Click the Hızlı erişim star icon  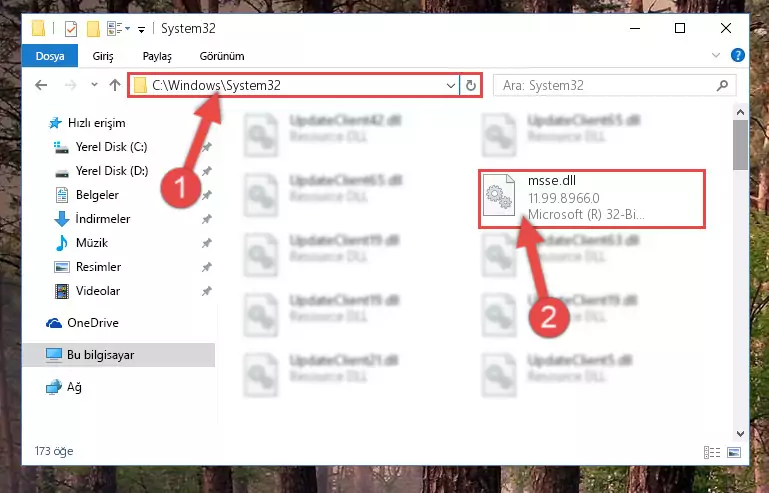click(x=55, y=123)
